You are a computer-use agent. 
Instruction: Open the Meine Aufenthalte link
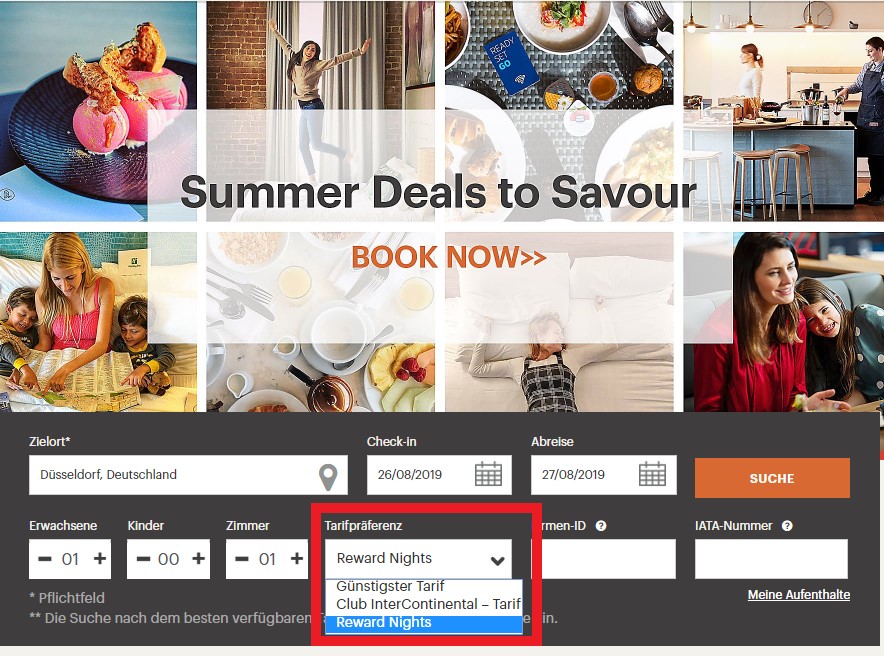(798, 595)
